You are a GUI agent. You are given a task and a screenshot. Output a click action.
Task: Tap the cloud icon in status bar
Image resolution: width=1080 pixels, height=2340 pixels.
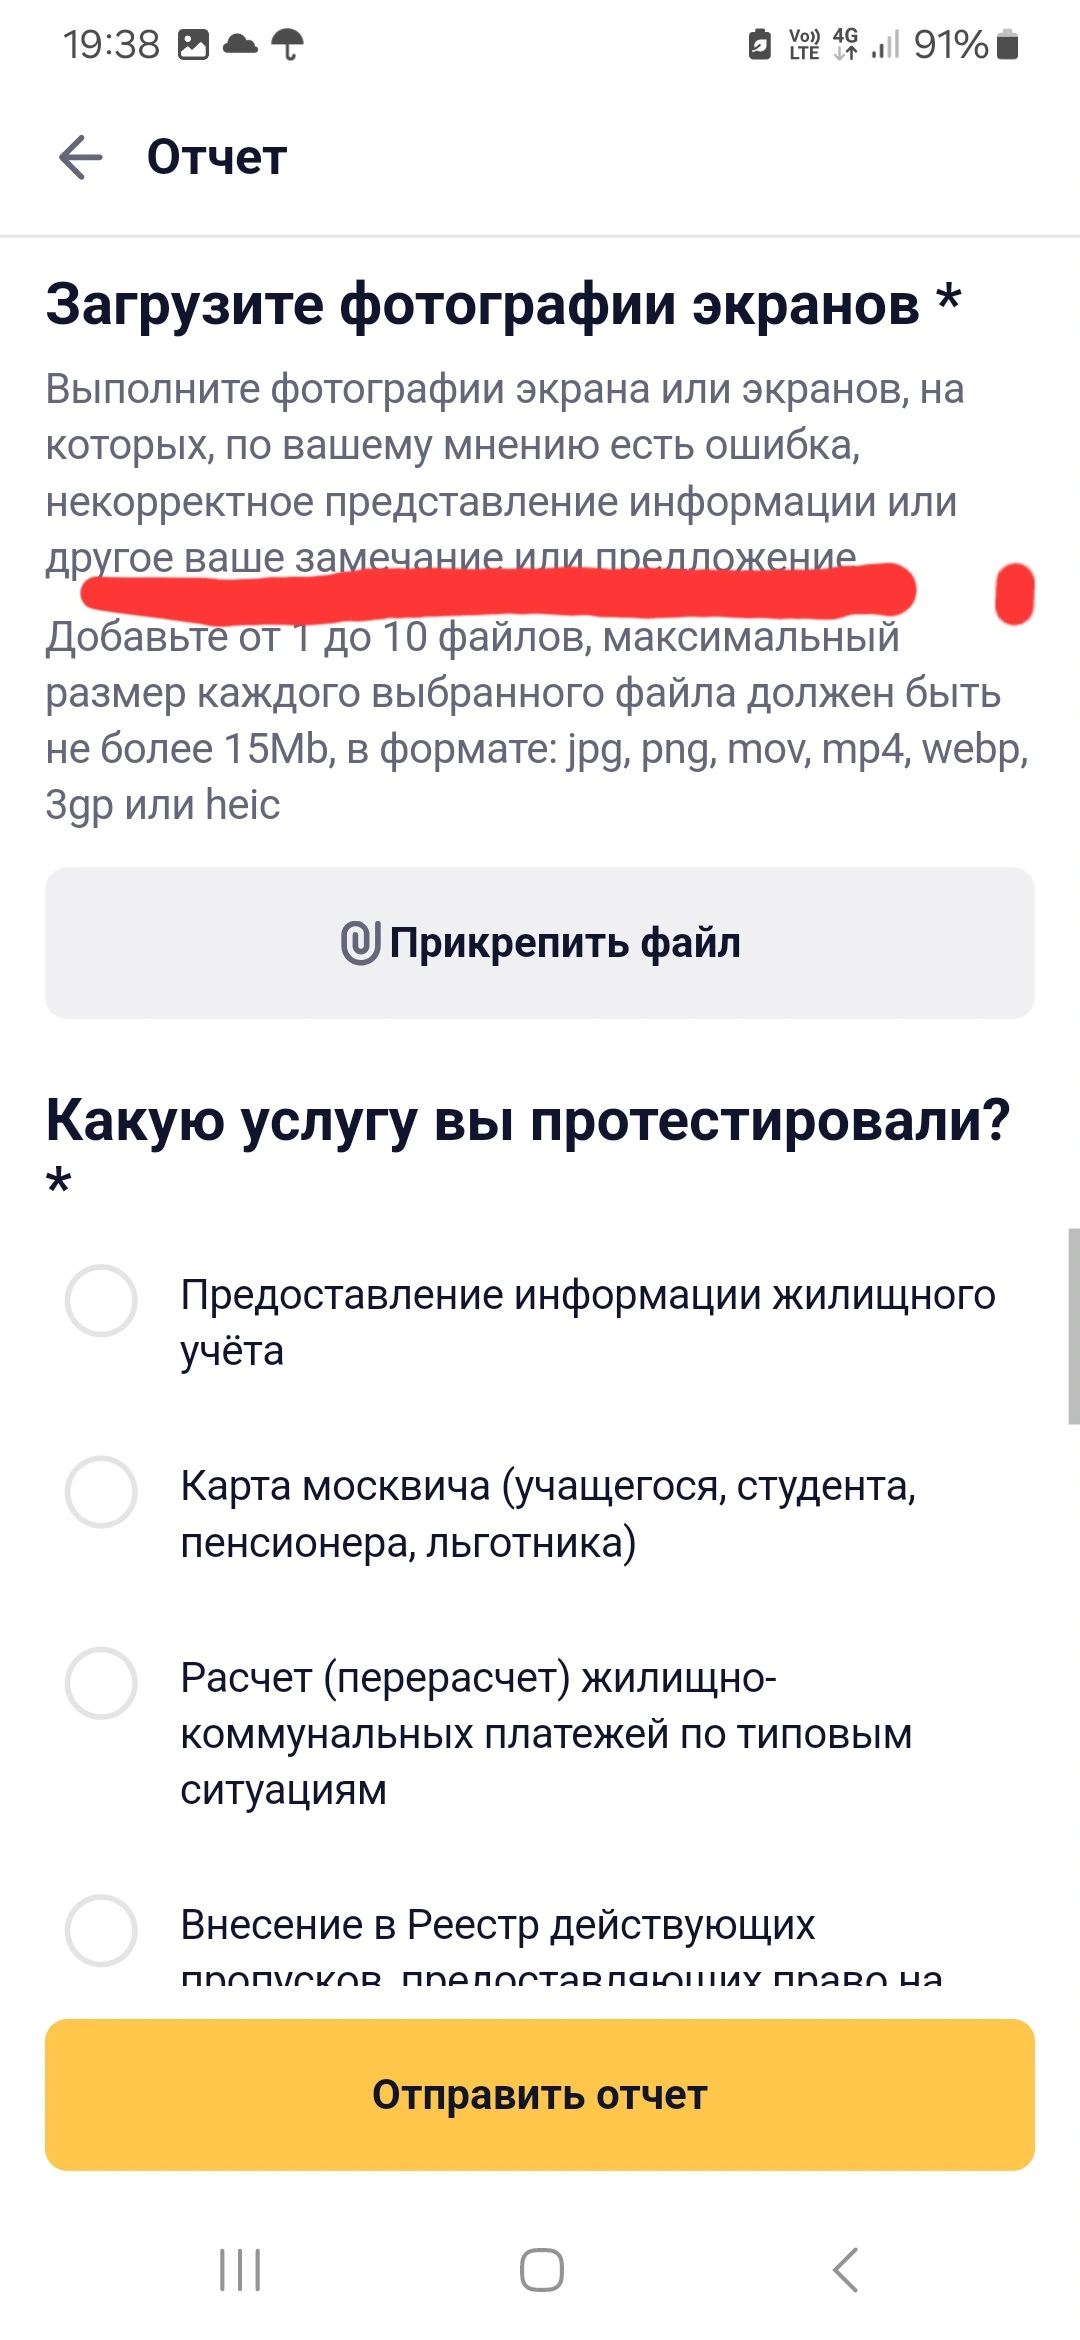pos(240,44)
